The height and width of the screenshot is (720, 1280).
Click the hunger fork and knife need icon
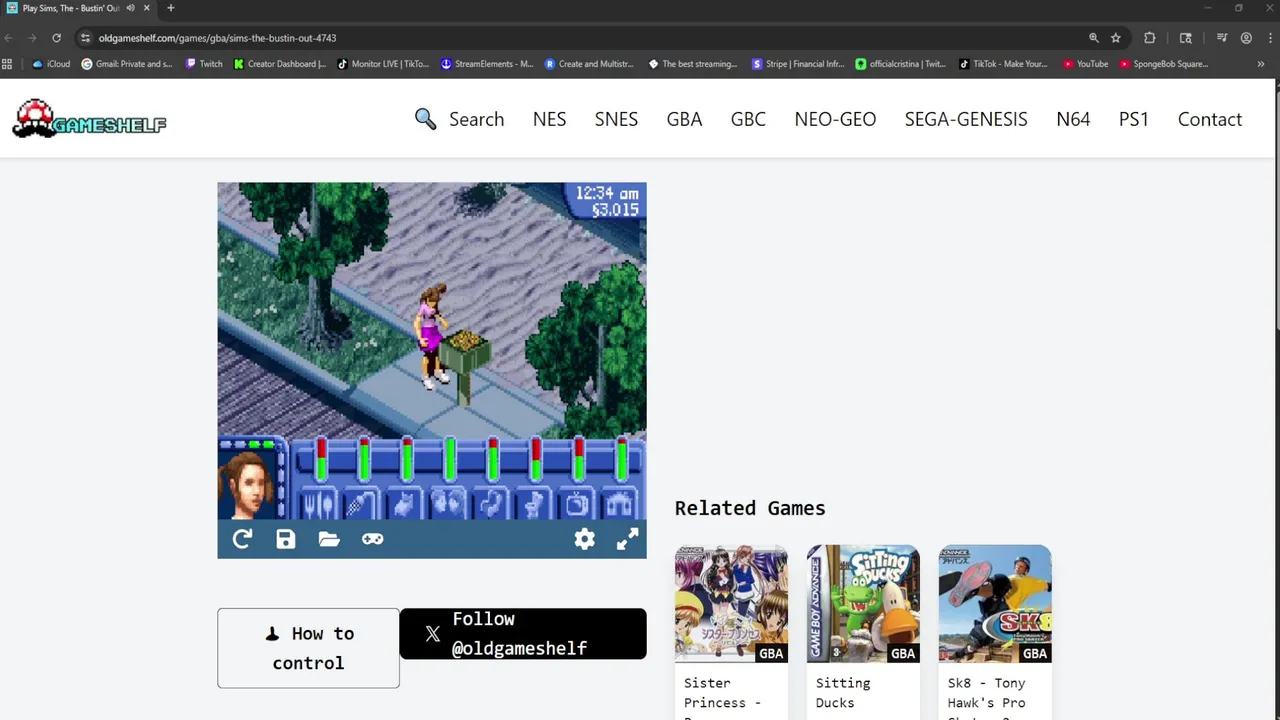[320, 505]
